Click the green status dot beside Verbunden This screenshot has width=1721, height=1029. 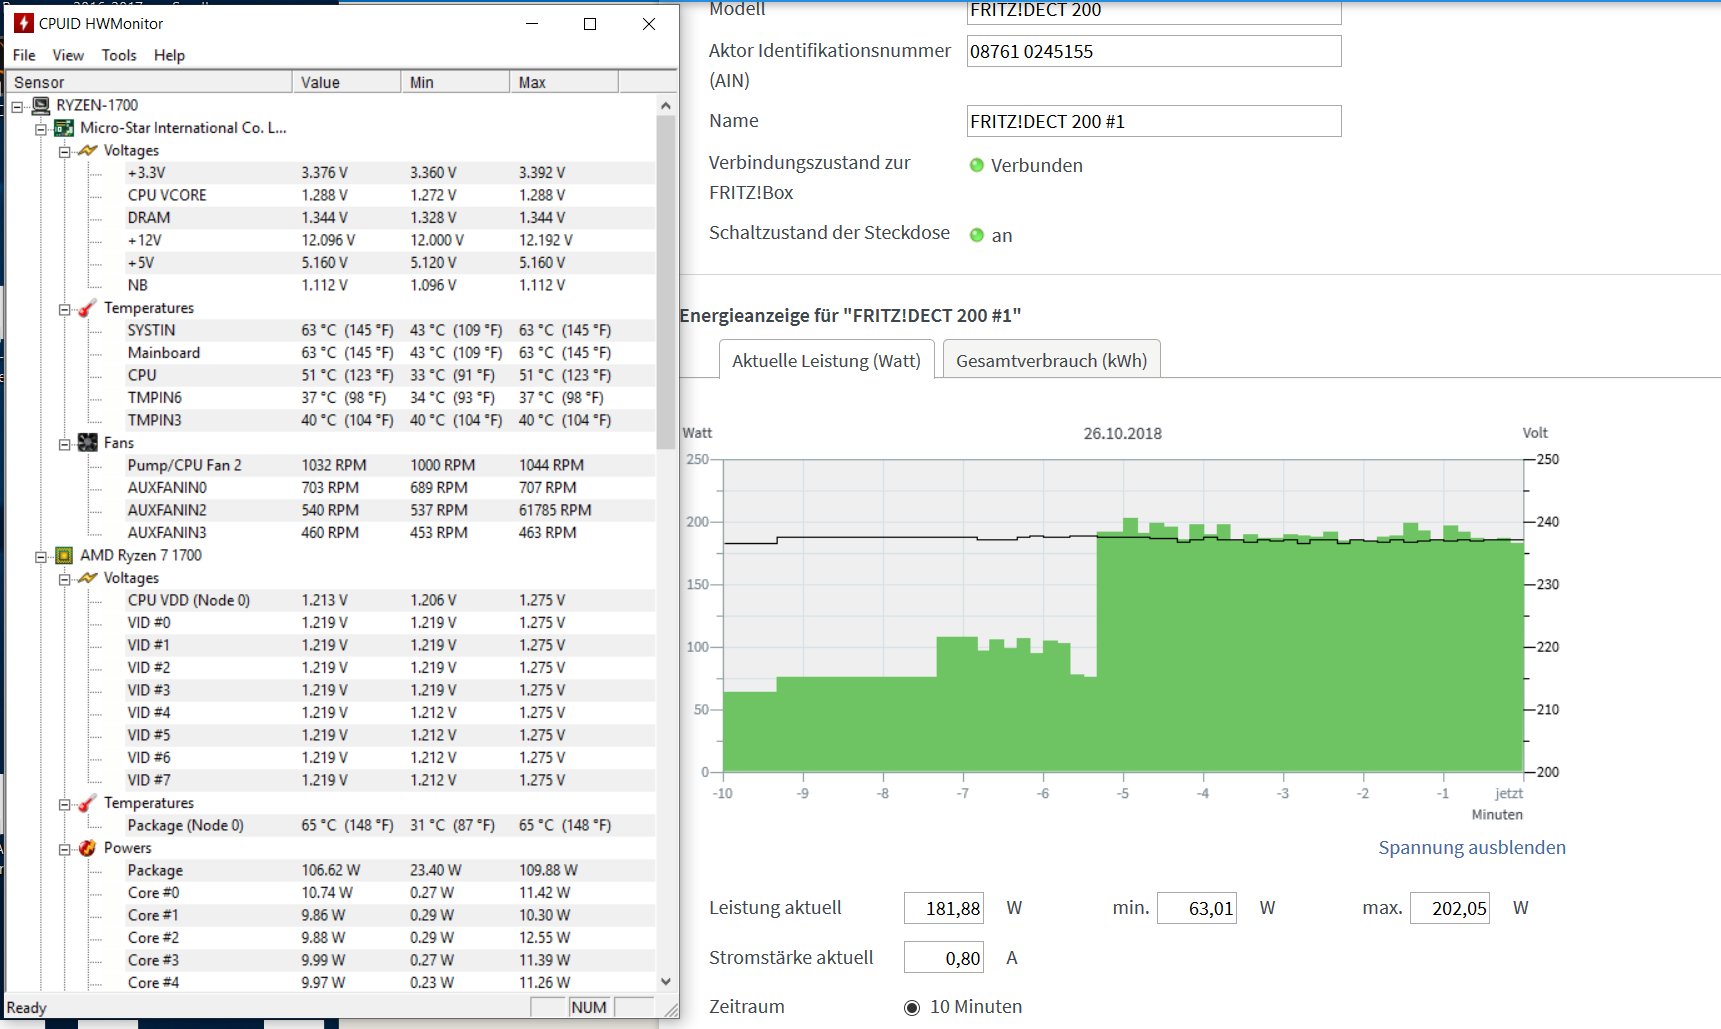point(977,165)
